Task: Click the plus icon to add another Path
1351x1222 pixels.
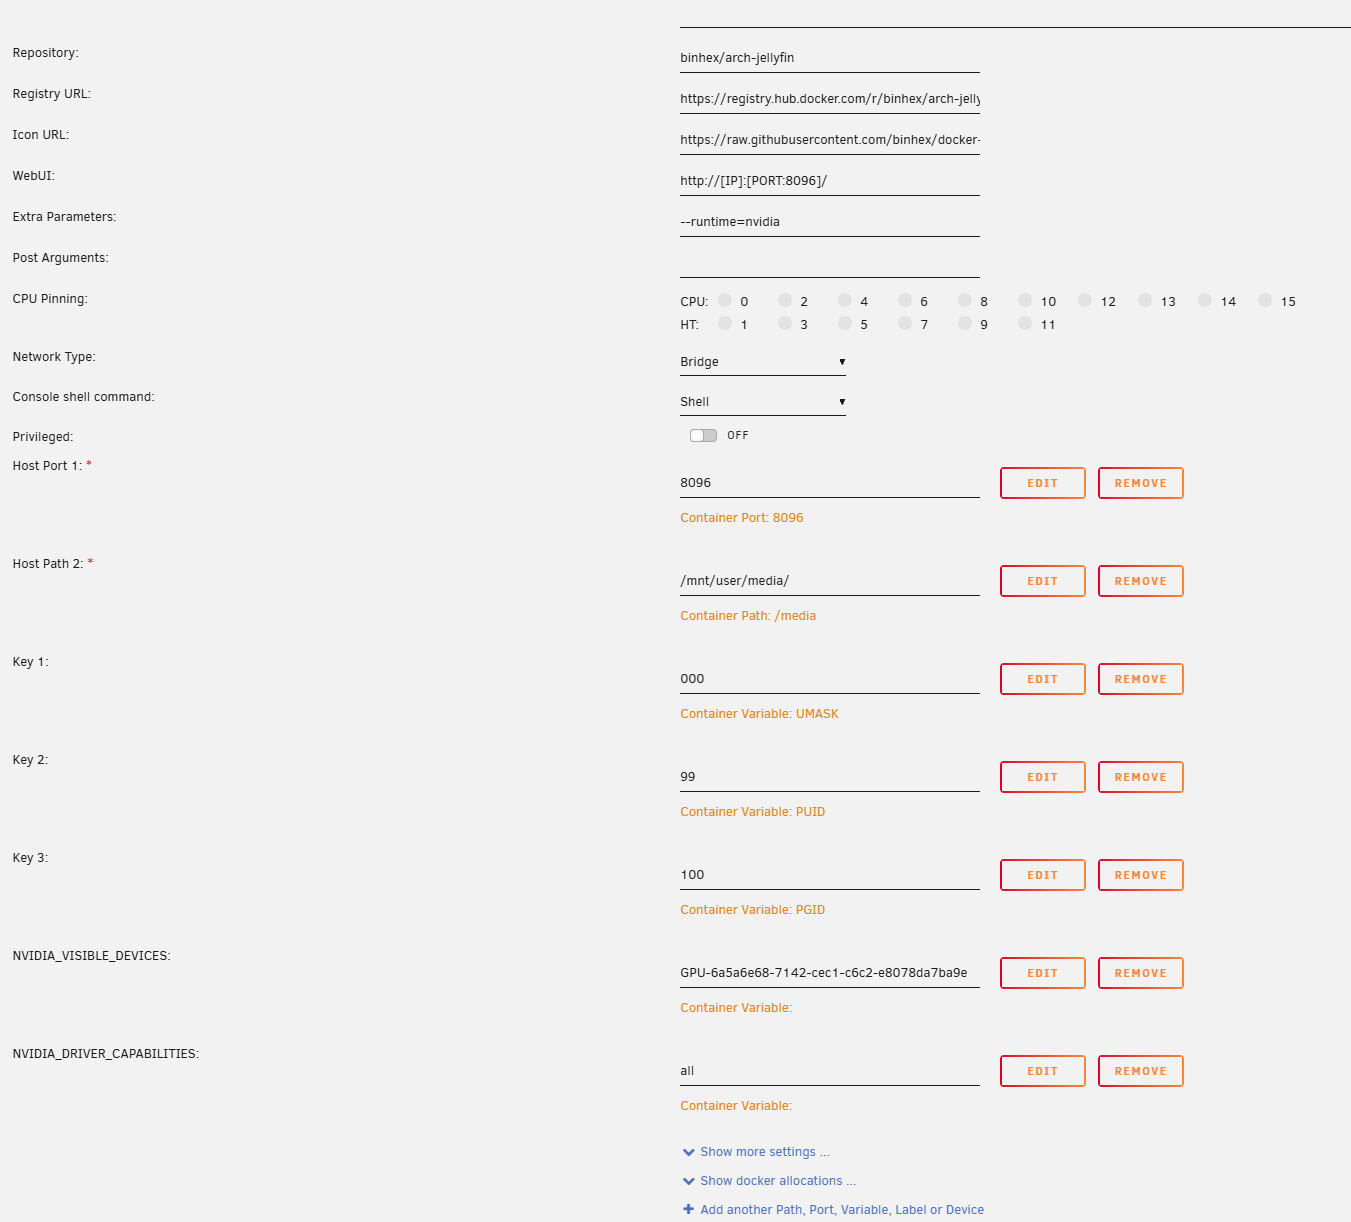Action: (x=688, y=1209)
